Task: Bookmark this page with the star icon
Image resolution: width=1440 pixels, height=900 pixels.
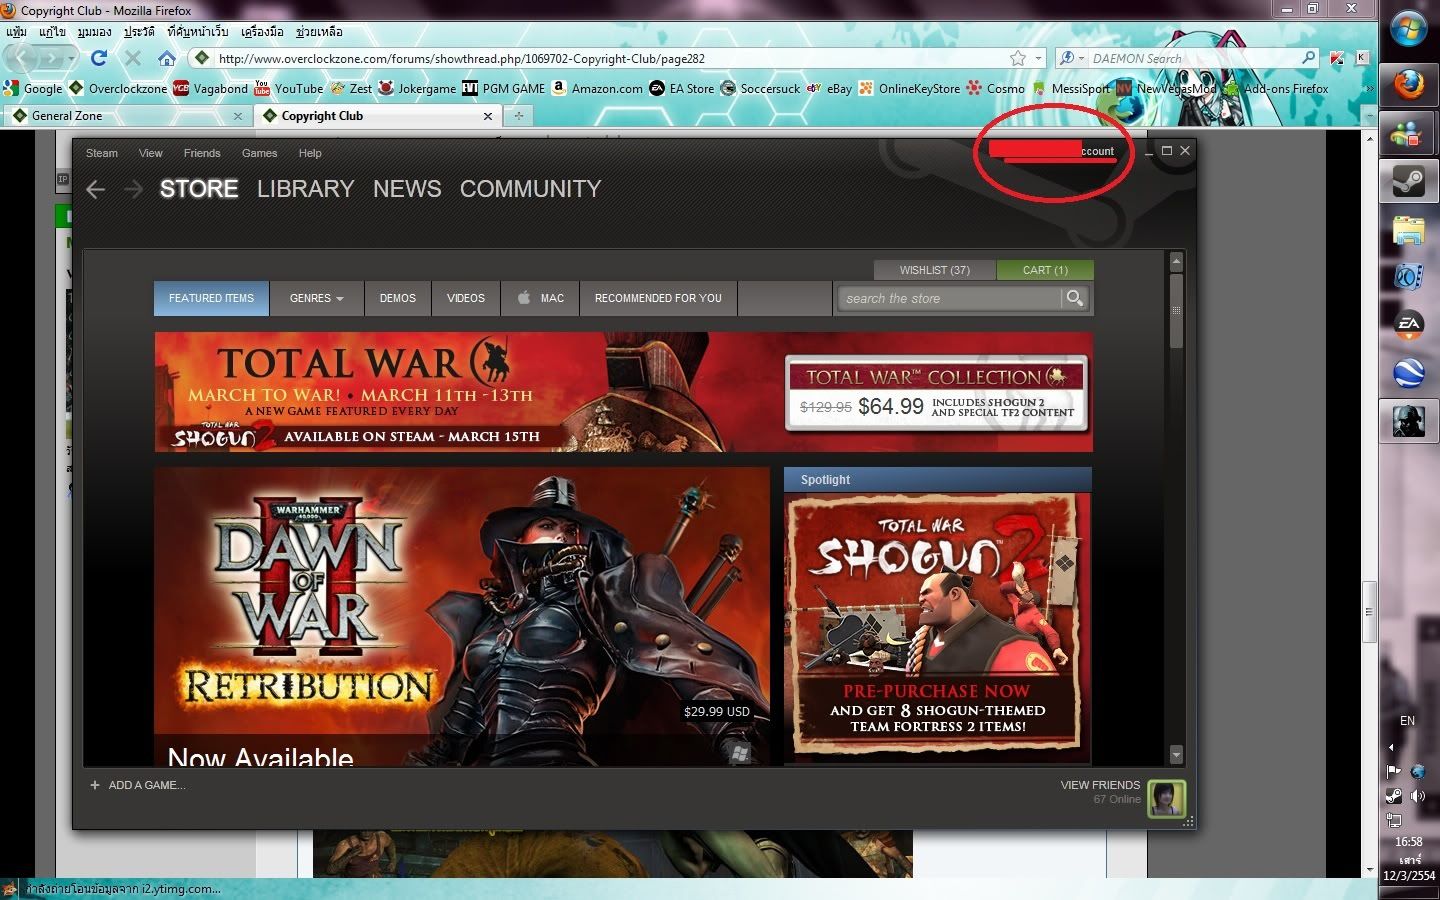Action: pos(1018,58)
